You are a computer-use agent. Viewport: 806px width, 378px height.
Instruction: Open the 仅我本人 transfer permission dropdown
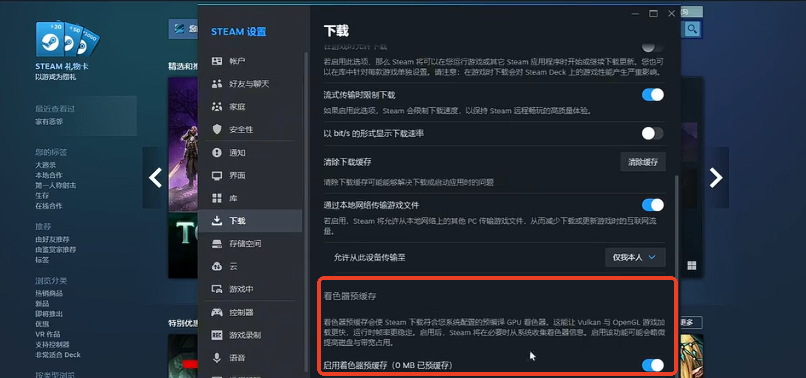(x=635, y=257)
